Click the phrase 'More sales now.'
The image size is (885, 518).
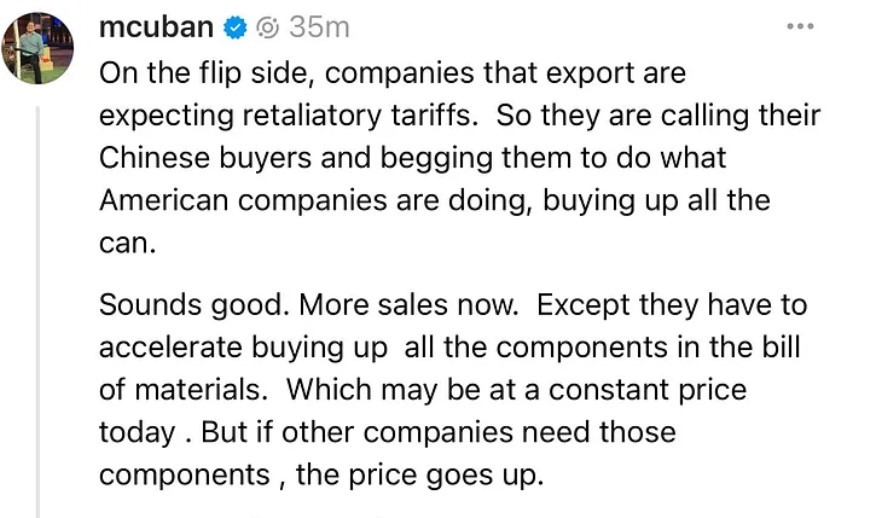click(x=408, y=305)
